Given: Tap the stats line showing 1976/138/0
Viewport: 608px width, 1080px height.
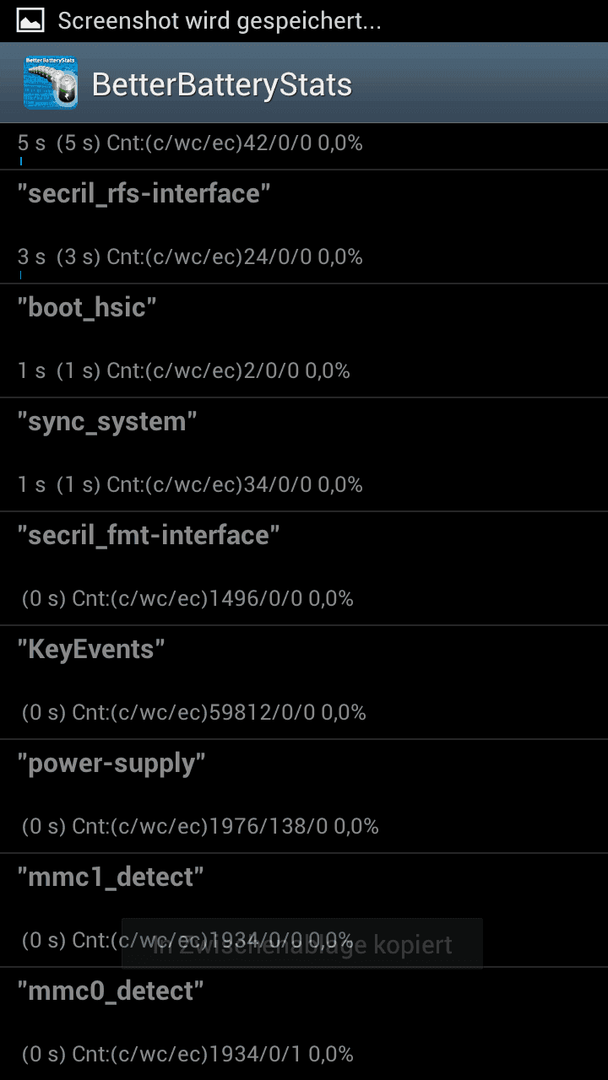Looking at the screenshot, I should coord(200,826).
